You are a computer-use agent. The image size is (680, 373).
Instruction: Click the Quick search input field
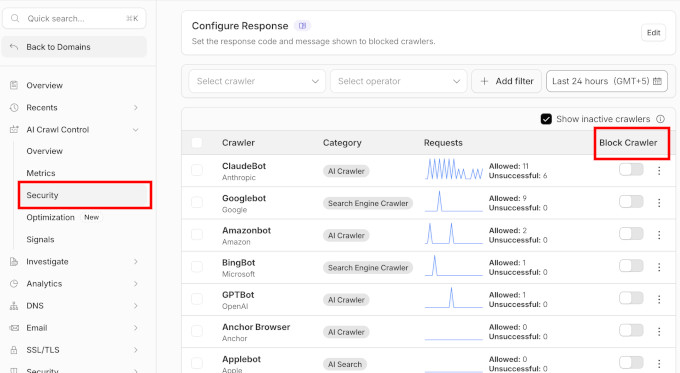[x=74, y=18]
